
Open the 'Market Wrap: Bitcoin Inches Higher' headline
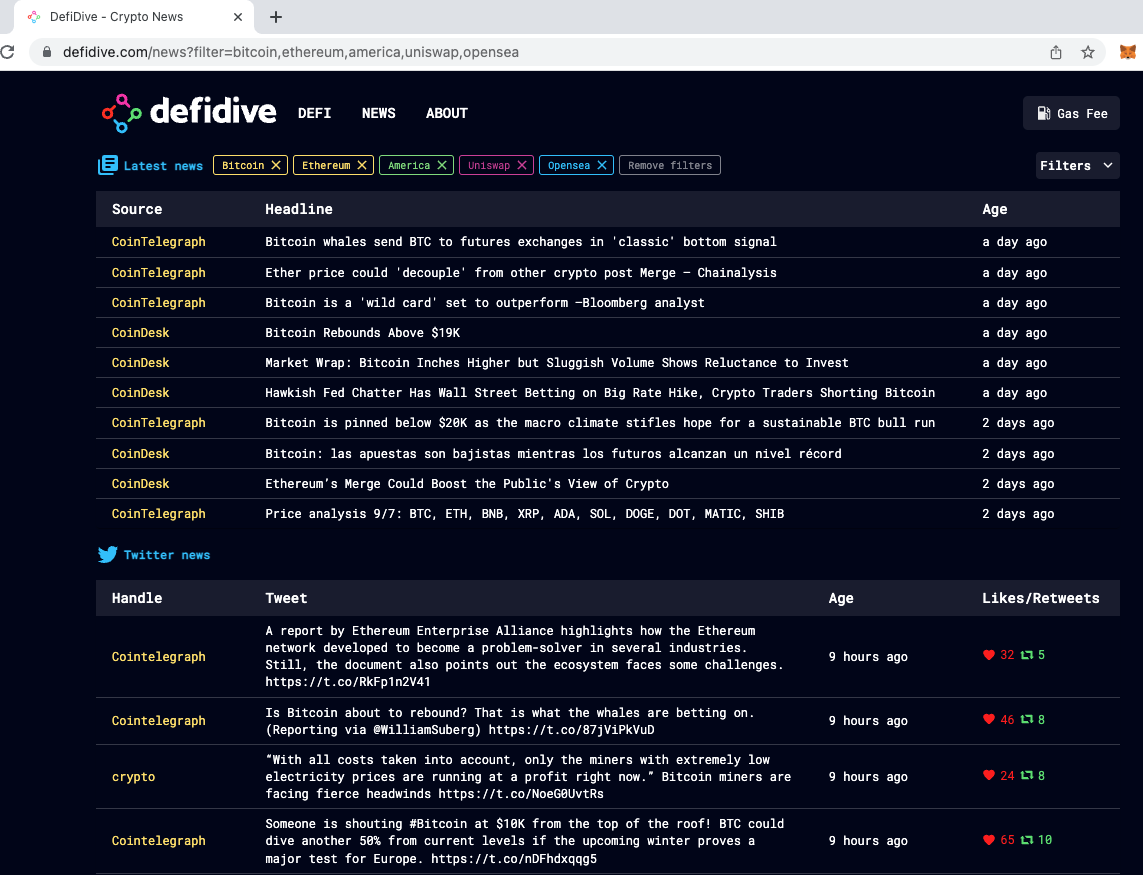coord(556,362)
